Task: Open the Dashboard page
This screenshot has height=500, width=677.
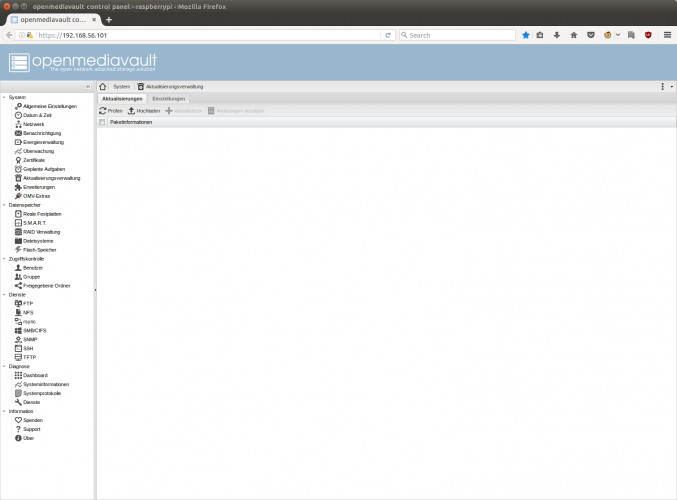Action: pos(32,376)
